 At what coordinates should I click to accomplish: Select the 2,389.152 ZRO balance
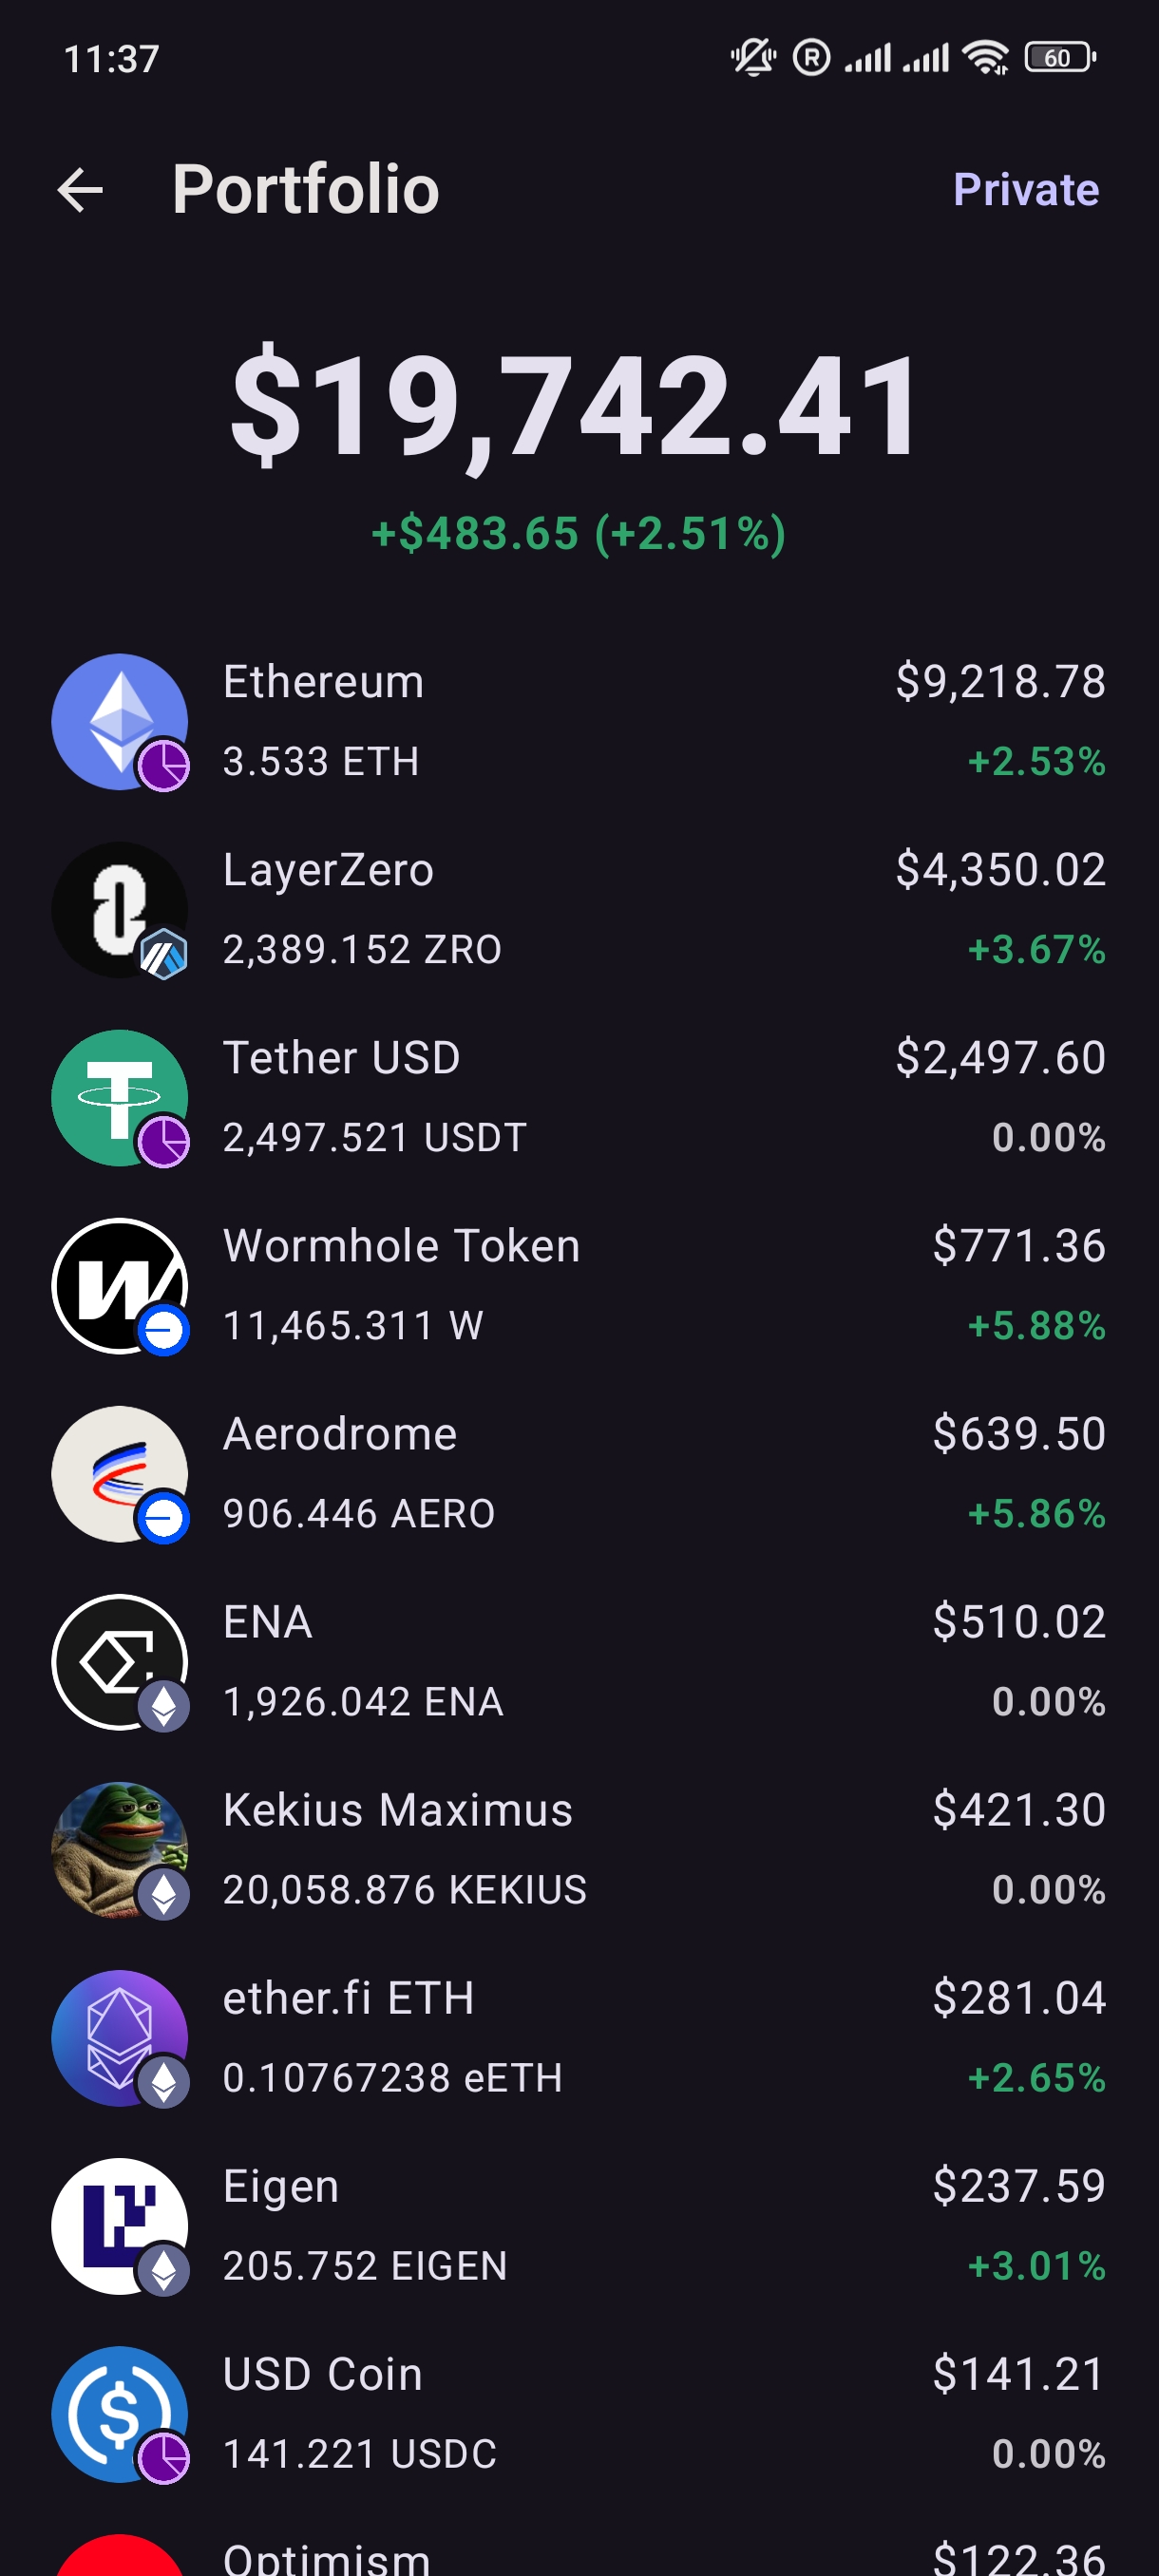coord(362,950)
